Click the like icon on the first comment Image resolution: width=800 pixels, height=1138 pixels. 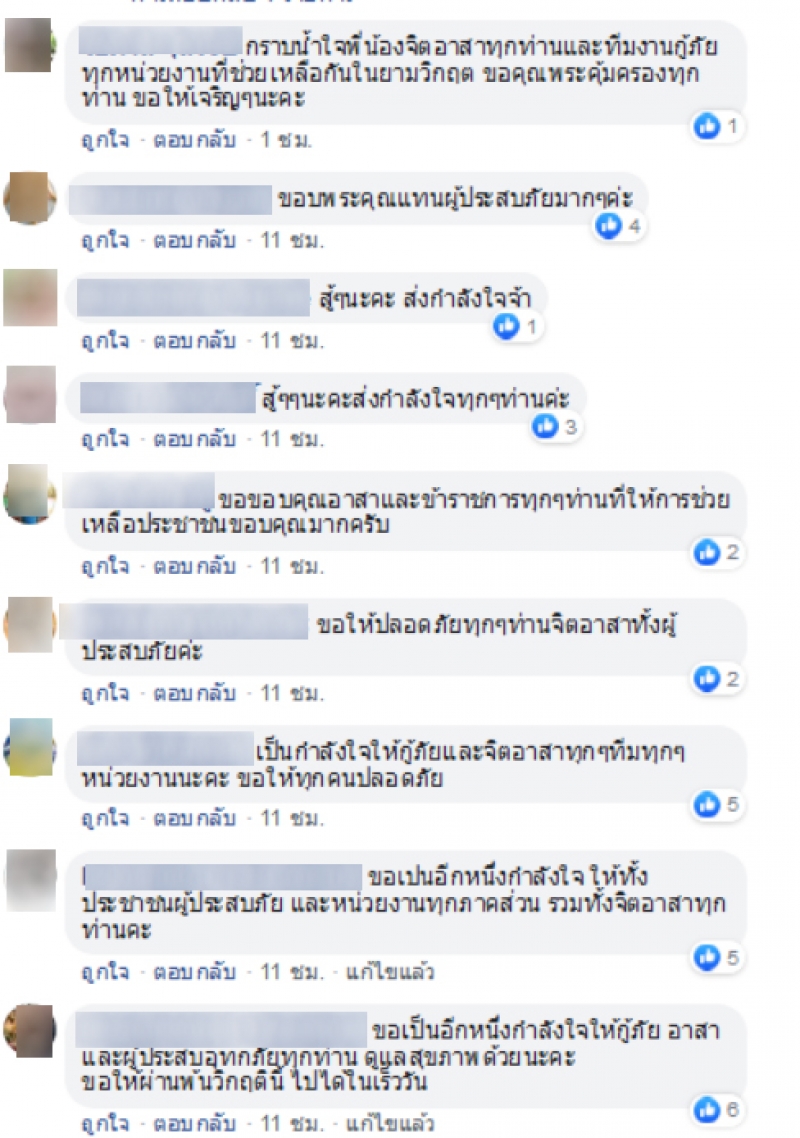click(706, 126)
